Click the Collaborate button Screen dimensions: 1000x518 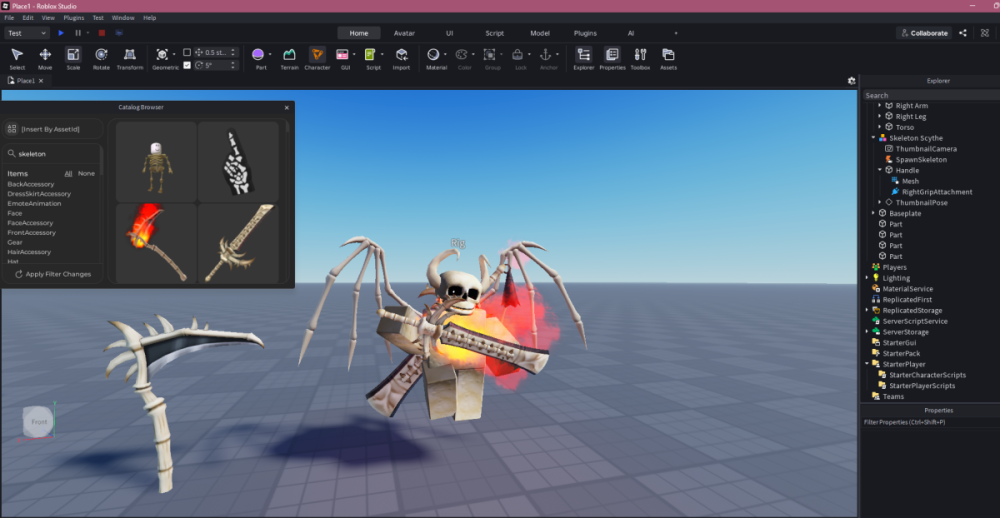[x=923, y=33]
